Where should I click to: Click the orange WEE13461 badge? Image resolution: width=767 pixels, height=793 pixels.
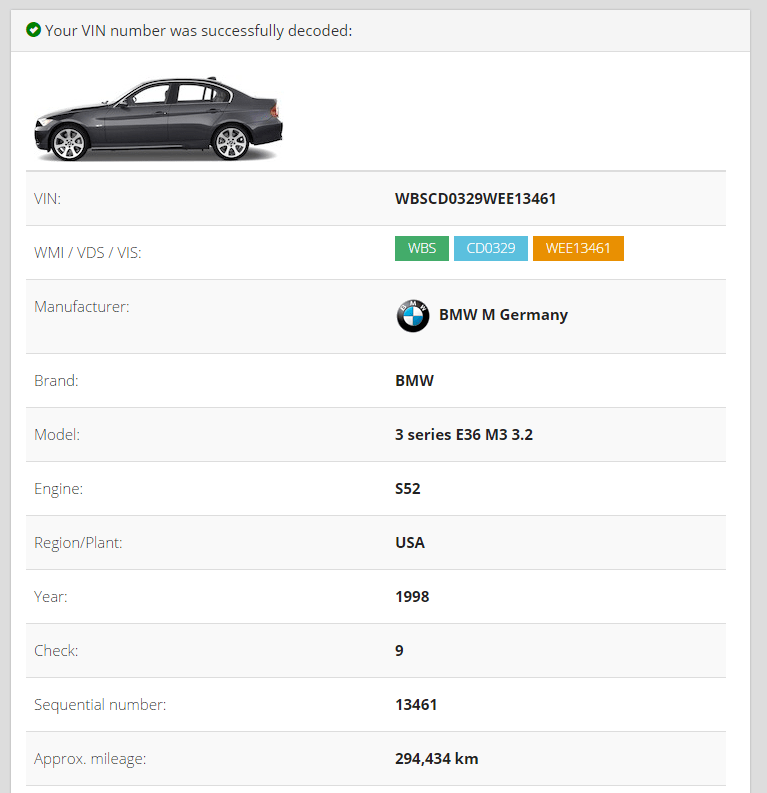[578, 248]
